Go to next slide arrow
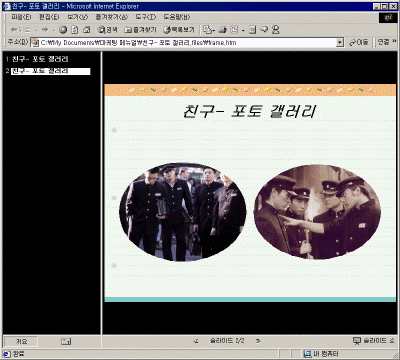The image size is (400, 360). 258,341
